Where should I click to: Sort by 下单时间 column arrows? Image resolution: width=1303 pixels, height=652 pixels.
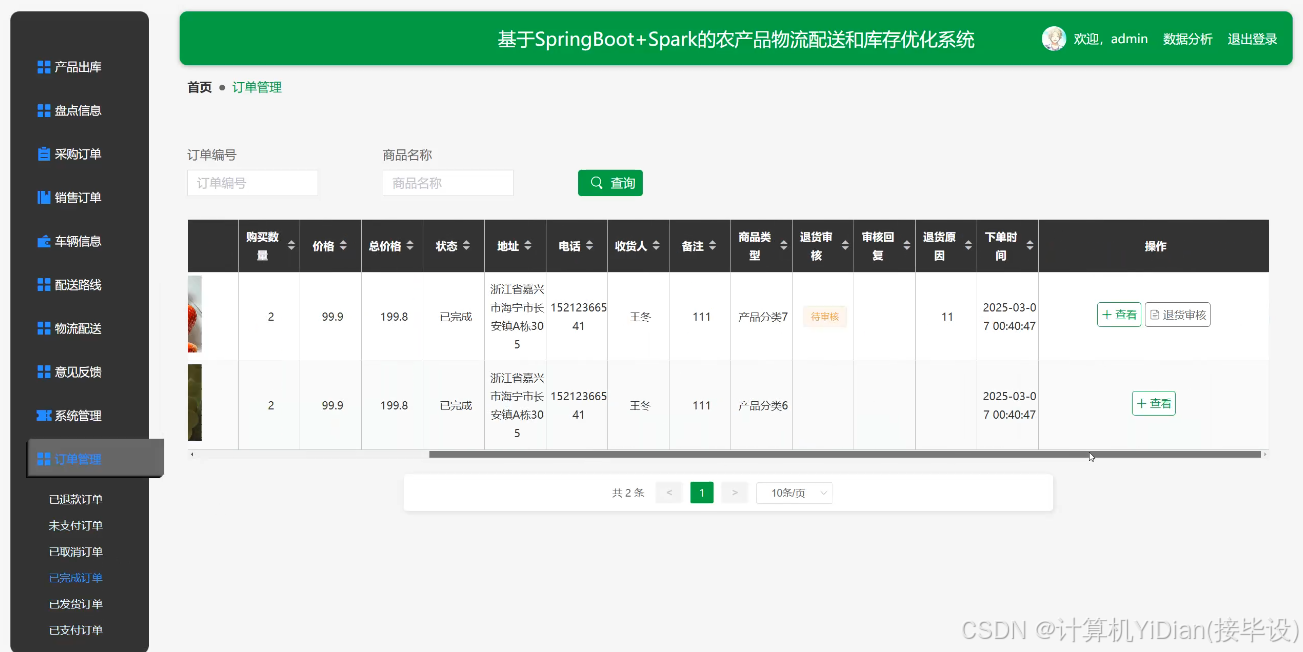click(x=1029, y=246)
